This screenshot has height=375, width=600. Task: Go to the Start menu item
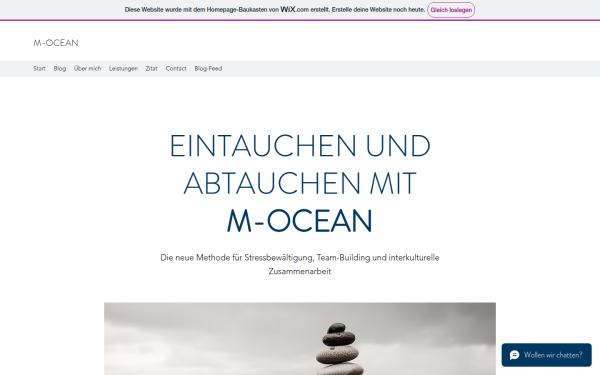pyautogui.click(x=39, y=68)
